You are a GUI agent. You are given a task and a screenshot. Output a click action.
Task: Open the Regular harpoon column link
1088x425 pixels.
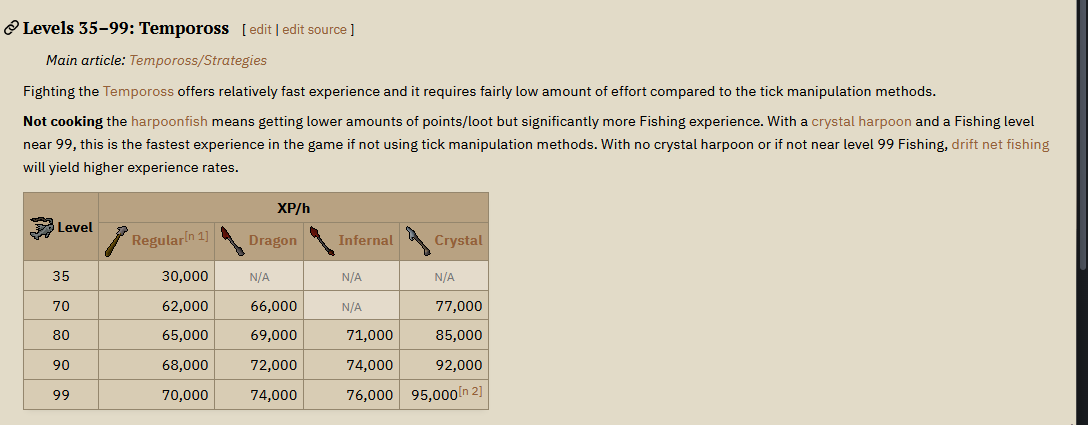(x=158, y=240)
